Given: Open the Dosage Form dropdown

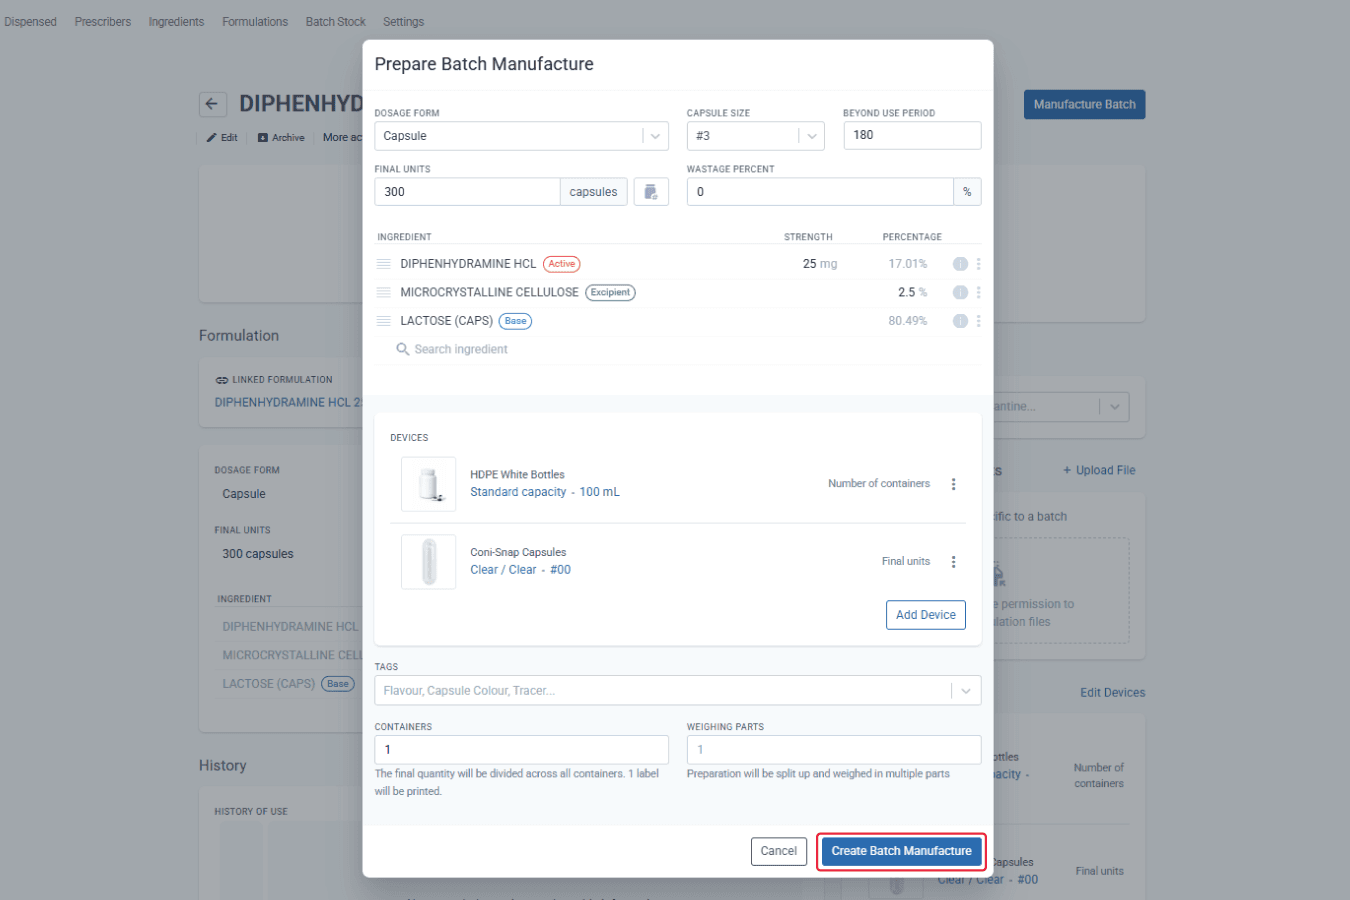Looking at the screenshot, I should click(x=521, y=136).
